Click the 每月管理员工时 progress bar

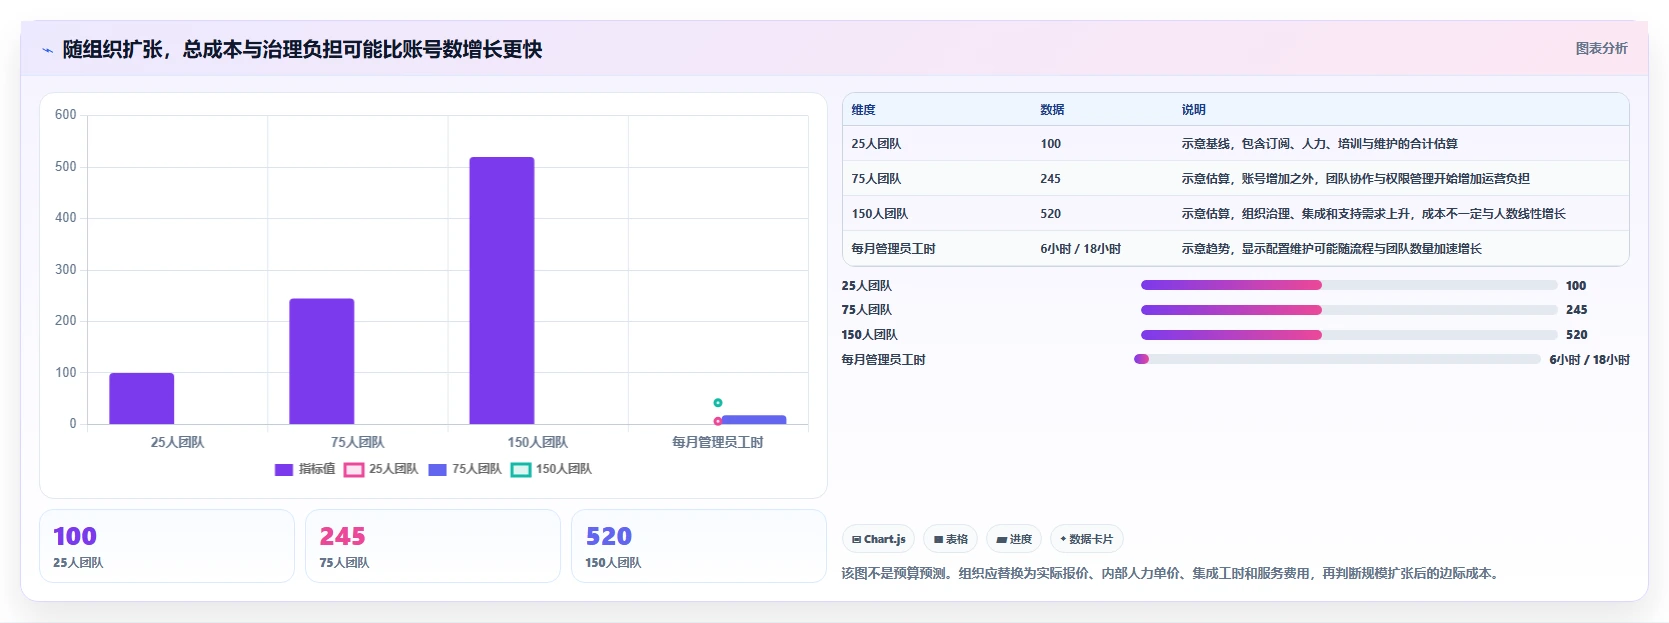1337,359
